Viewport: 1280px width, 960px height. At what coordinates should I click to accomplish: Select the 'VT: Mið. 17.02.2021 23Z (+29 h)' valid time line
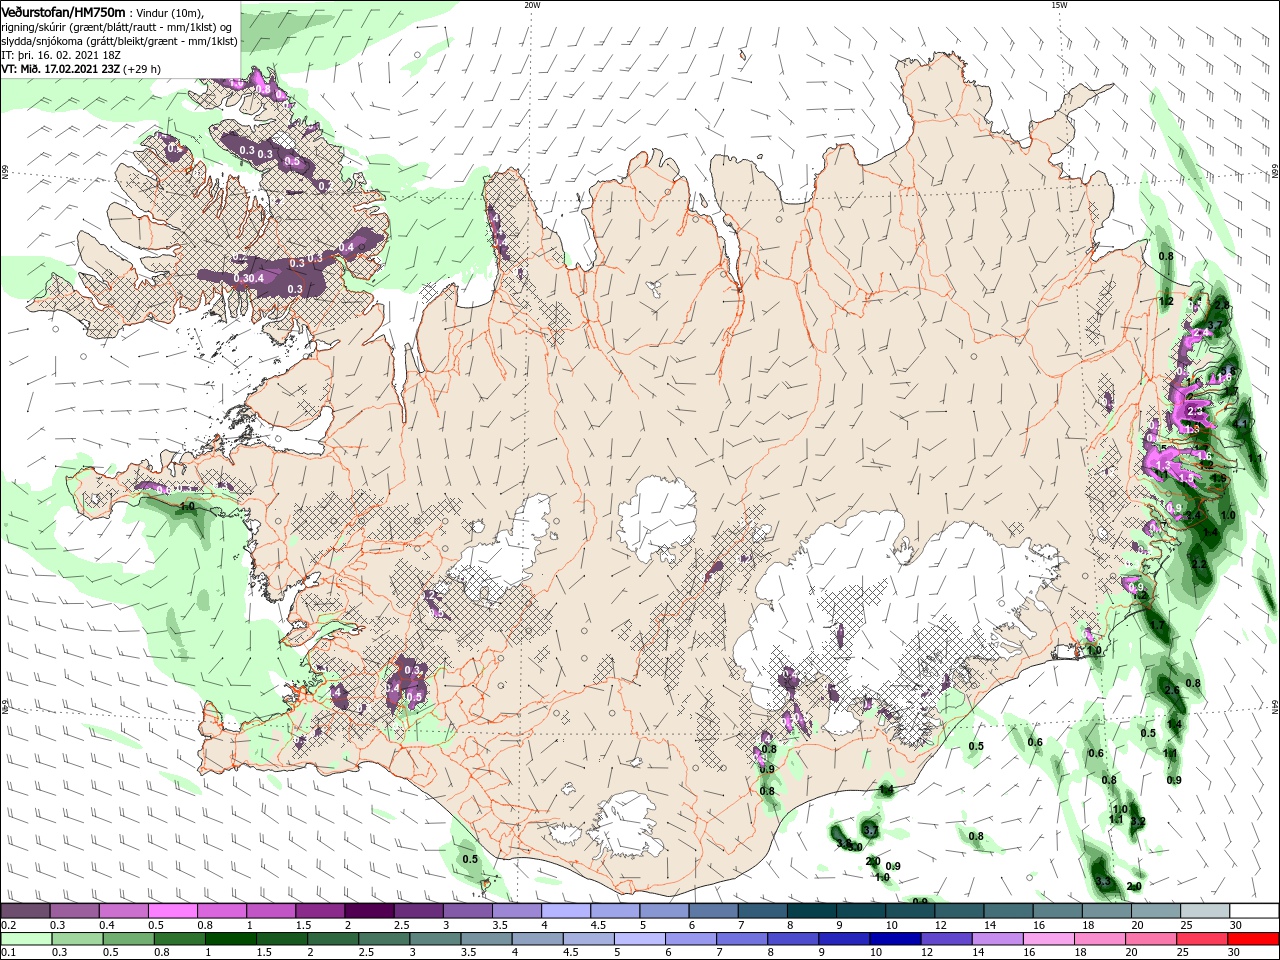[80, 68]
